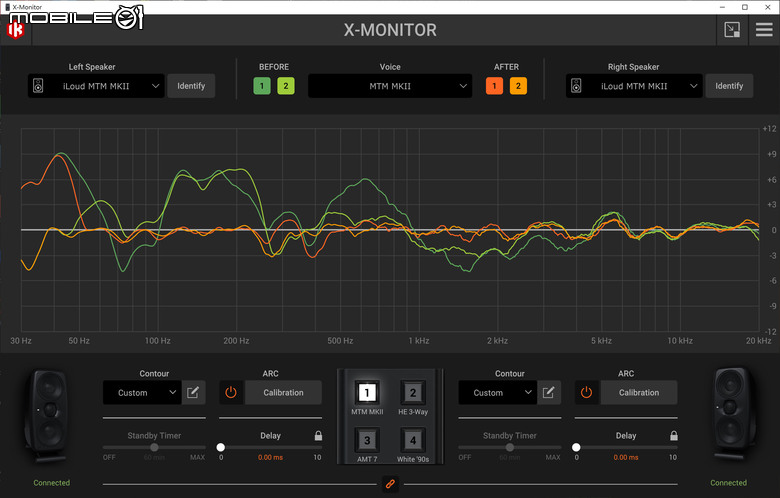Toggle BEFORE curve 1 green button
Viewport: 780px width, 498px height.
coord(262,86)
